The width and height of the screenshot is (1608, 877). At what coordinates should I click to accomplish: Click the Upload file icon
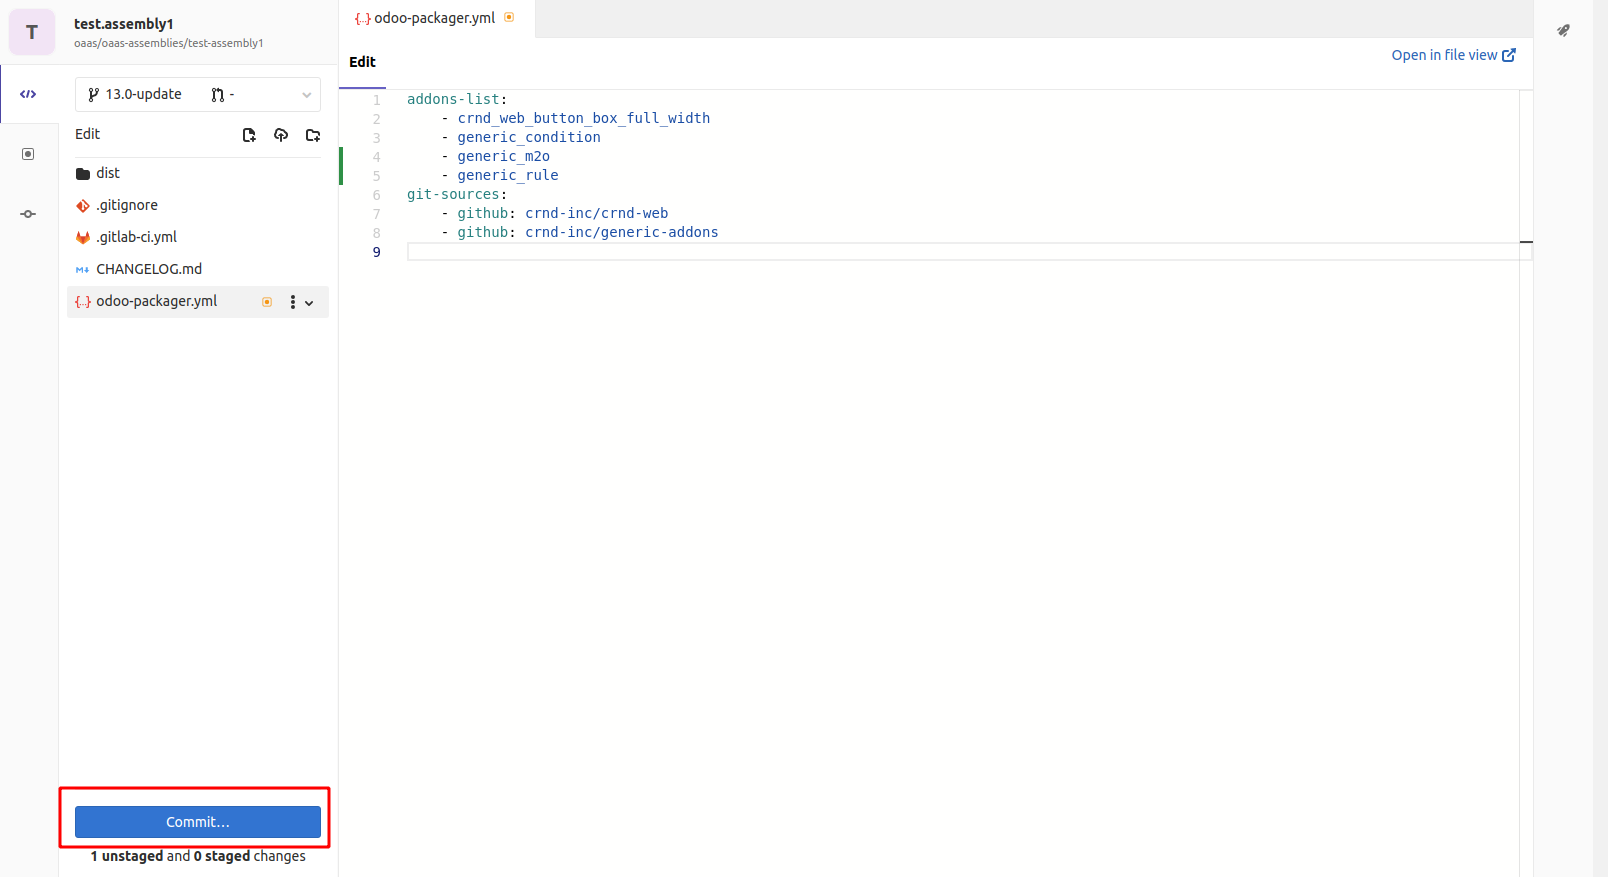pos(281,135)
